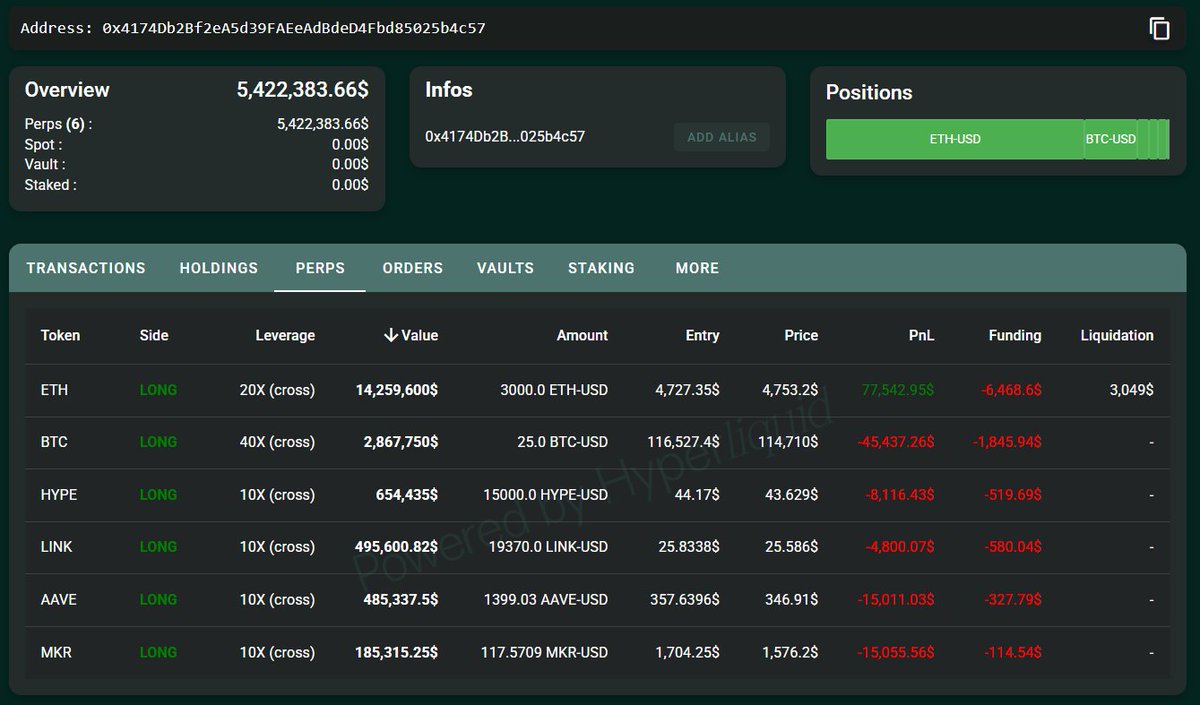Click the LINK value 495,600.82$
This screenshot has height=705, width=1200.
coord(396,547)
